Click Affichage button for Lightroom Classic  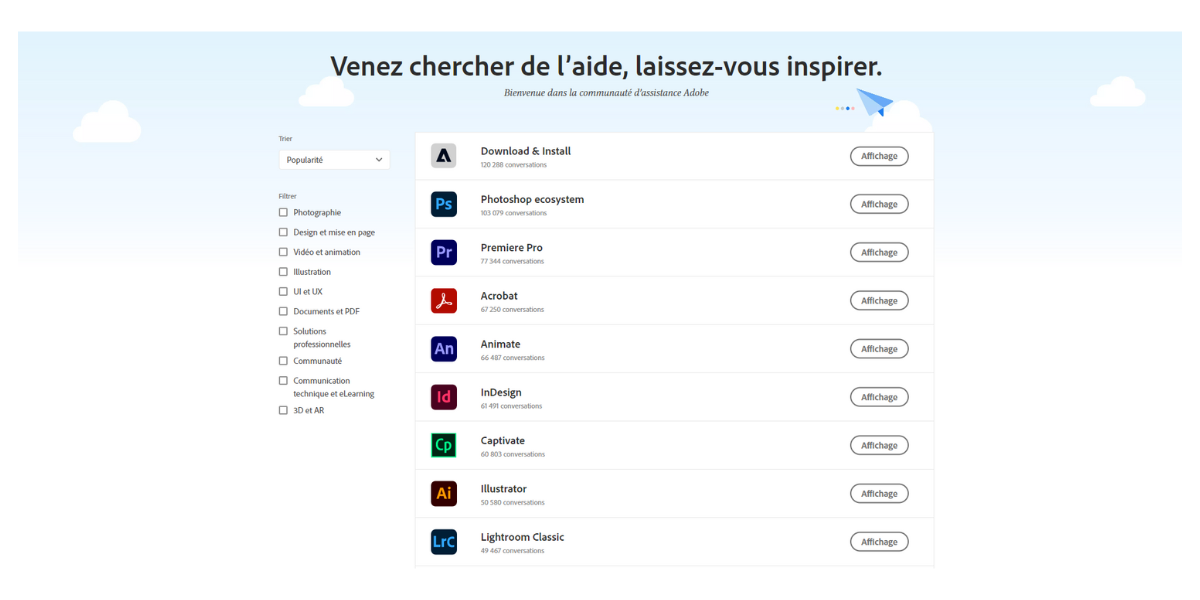coord(879,542)
